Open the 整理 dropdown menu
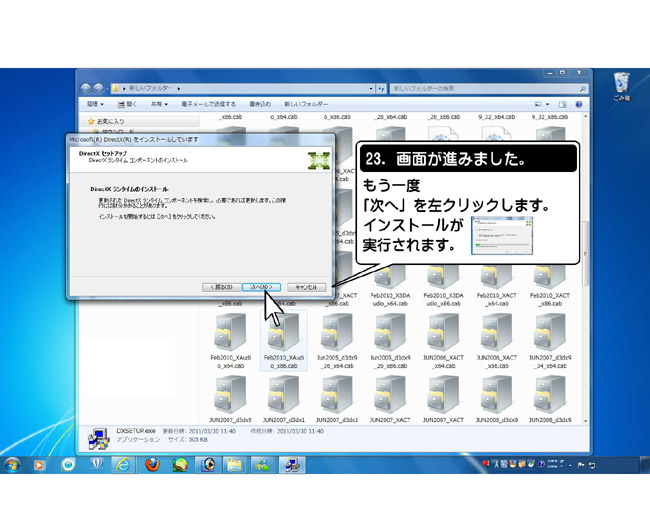Image resolution: width=650 pixels, height=507 pixels. [x=95, y=104]
